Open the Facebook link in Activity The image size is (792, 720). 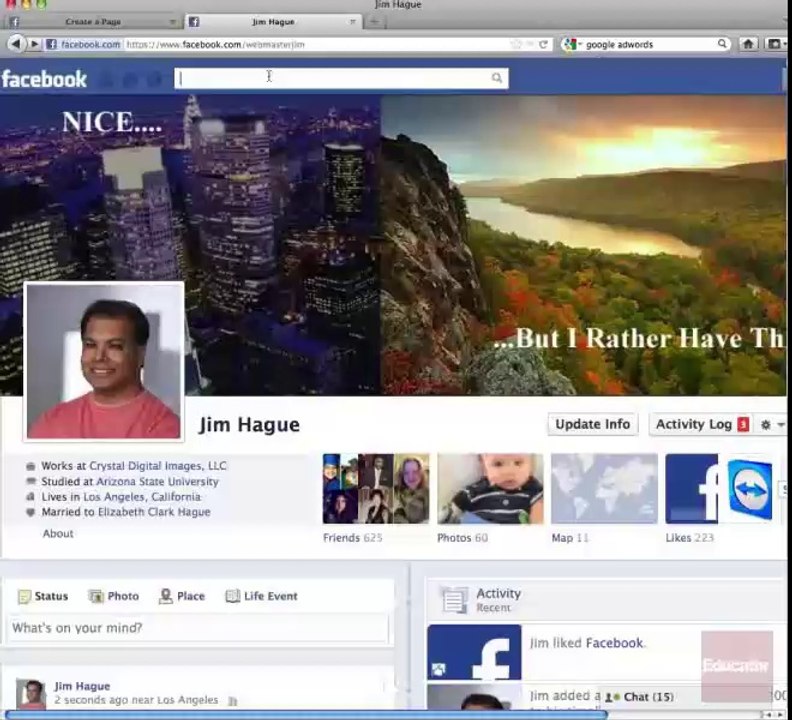point(614,643)
